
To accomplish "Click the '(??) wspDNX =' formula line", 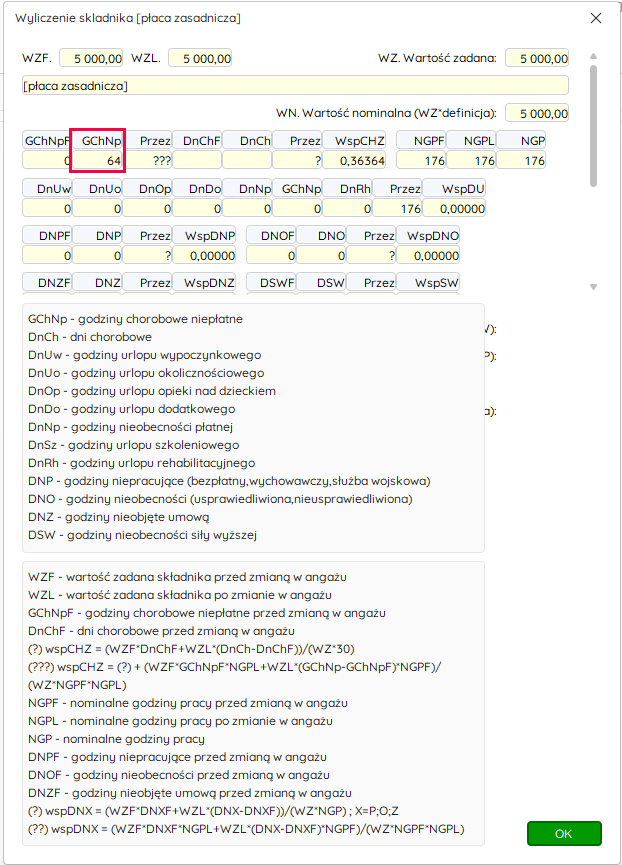I will (x=246, y=829).
